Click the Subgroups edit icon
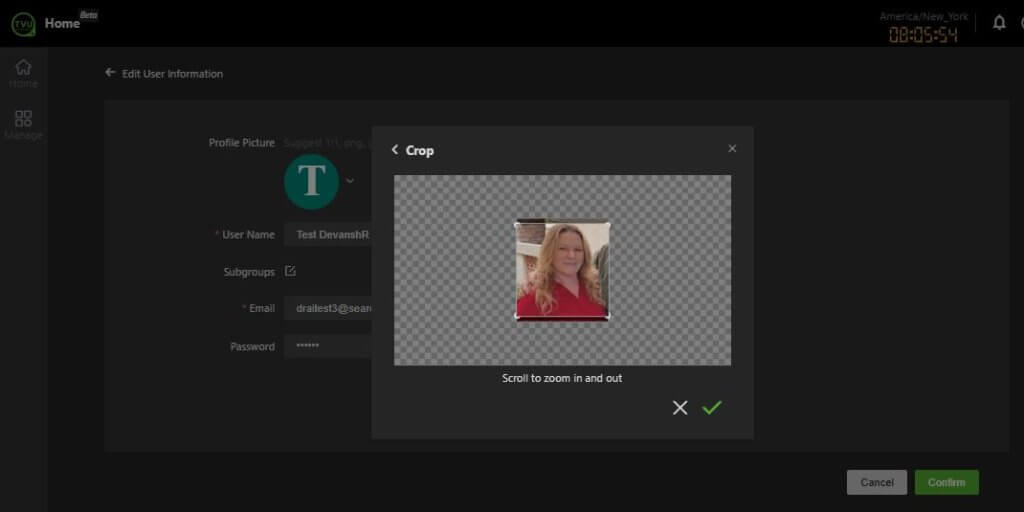 pos(290,271)
